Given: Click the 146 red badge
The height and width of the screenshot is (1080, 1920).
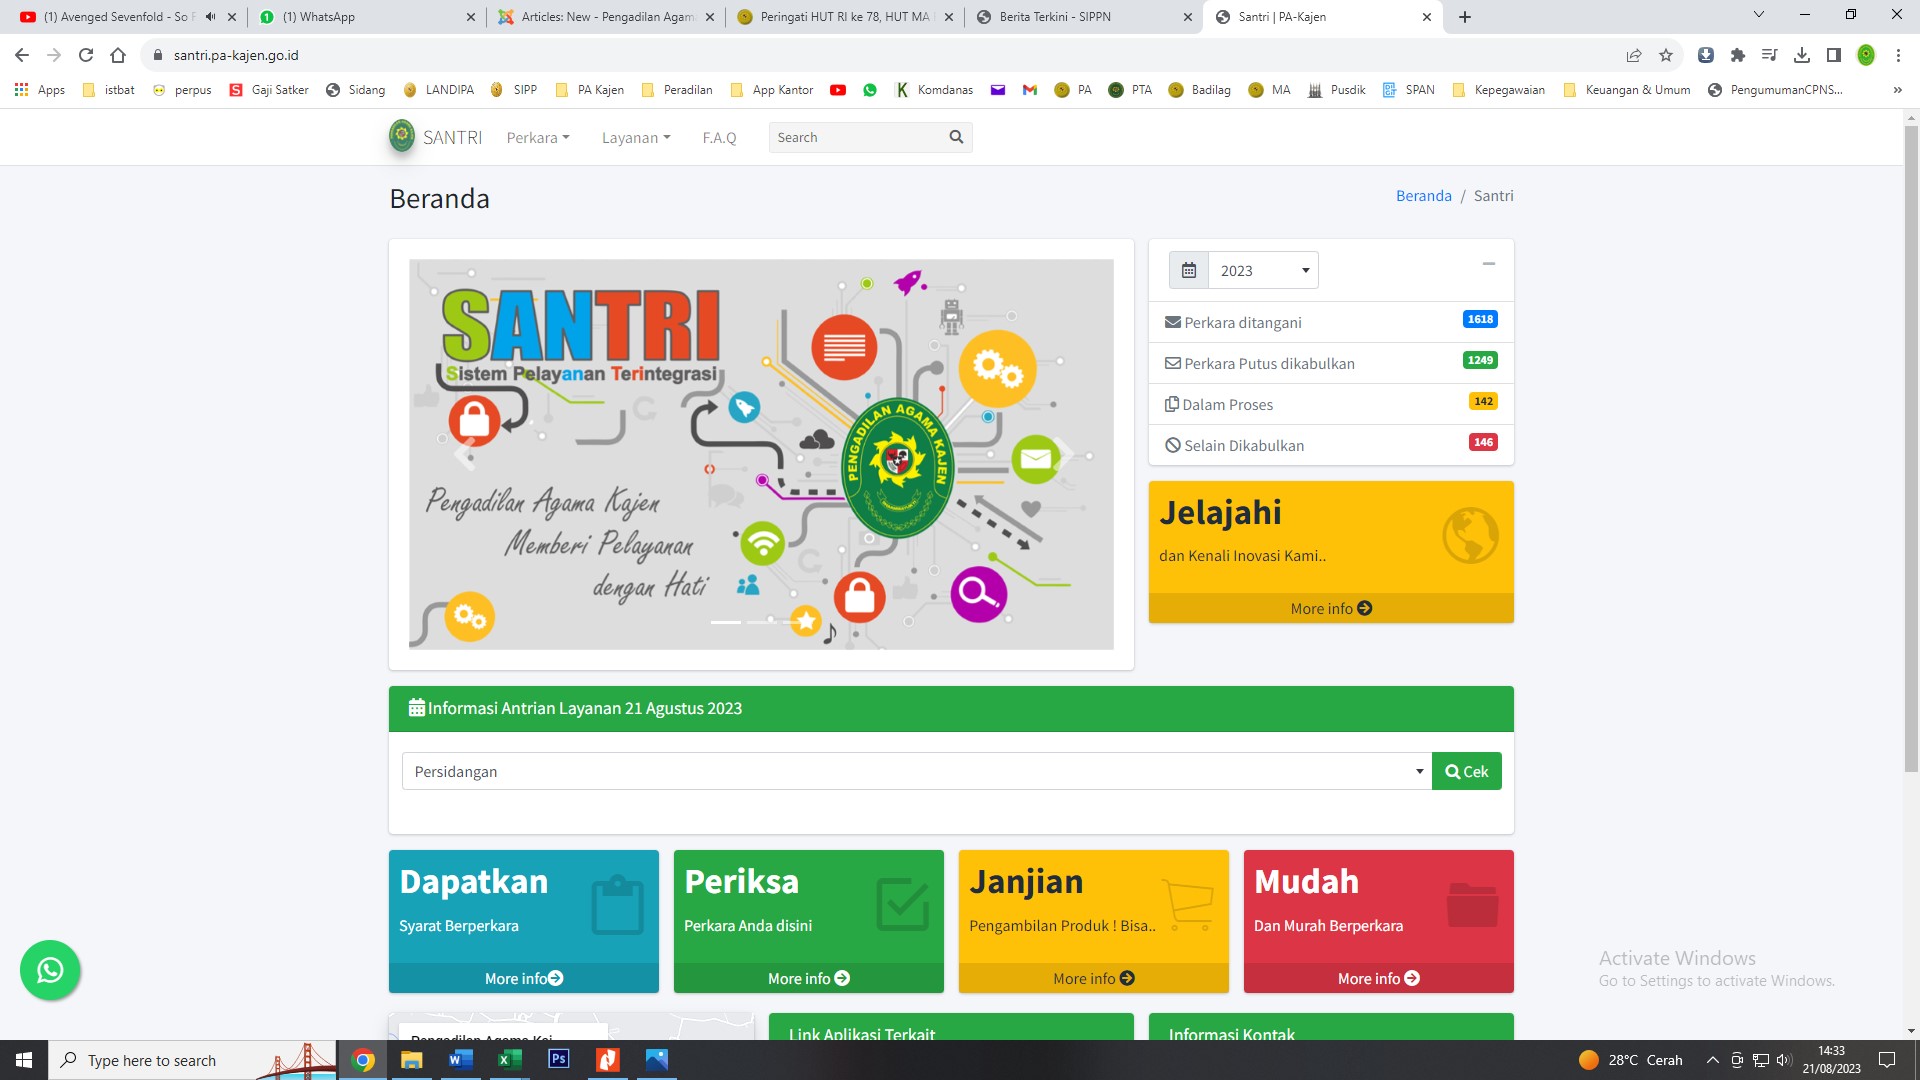Looking at the screenshot, I should point(1483,442).
